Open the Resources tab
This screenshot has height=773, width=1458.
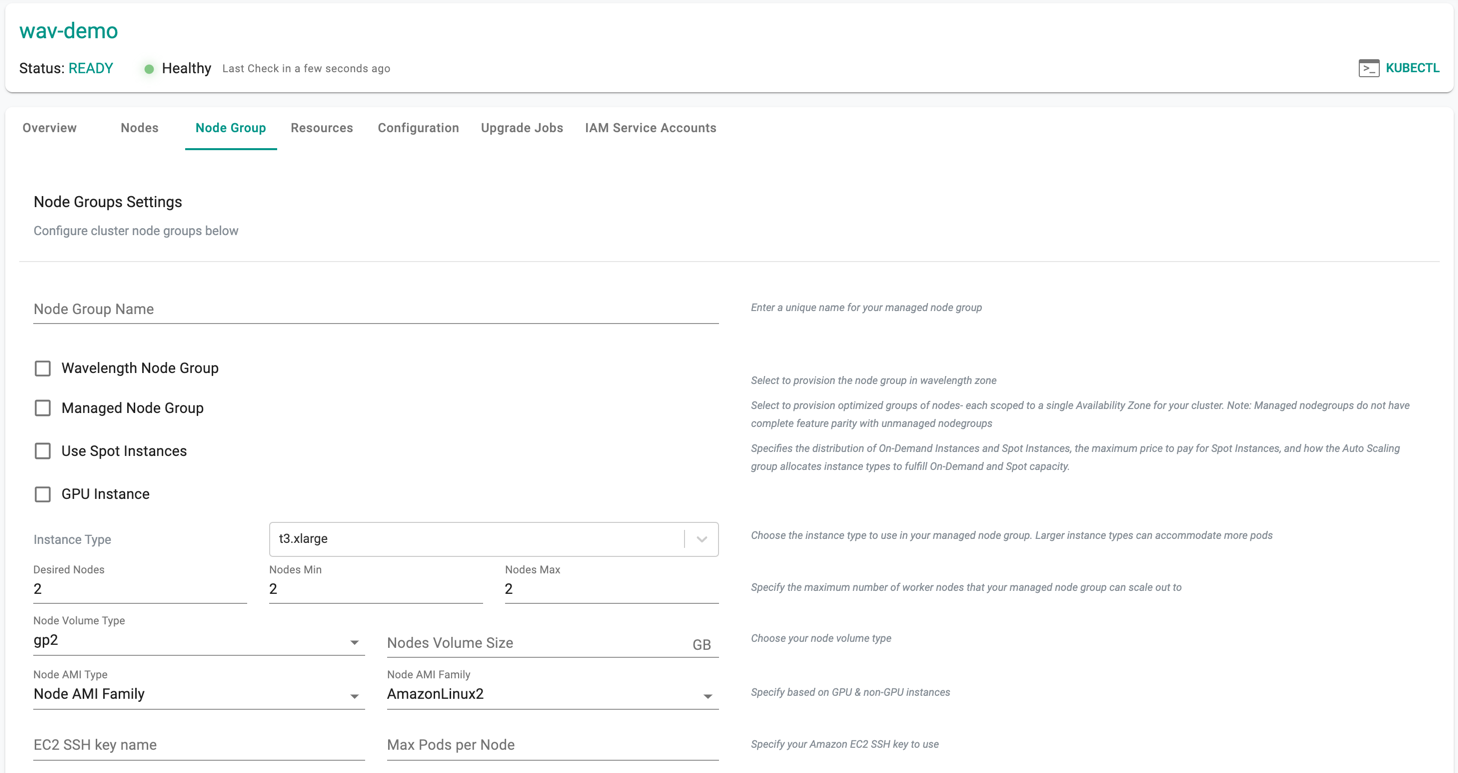322,128
